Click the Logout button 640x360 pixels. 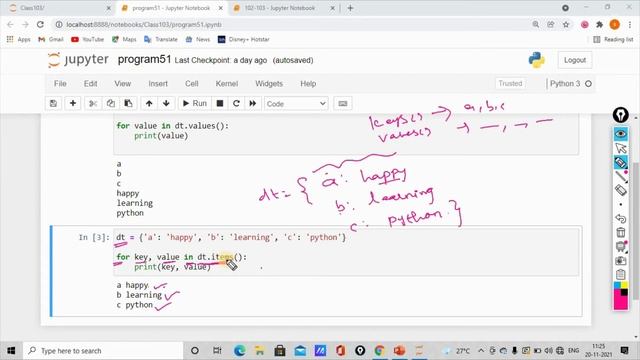tap(575, 60)
